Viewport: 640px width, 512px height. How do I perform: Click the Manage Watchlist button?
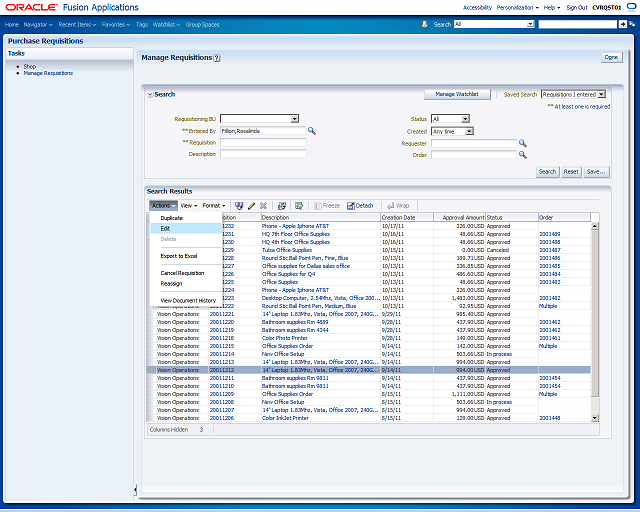457,94
